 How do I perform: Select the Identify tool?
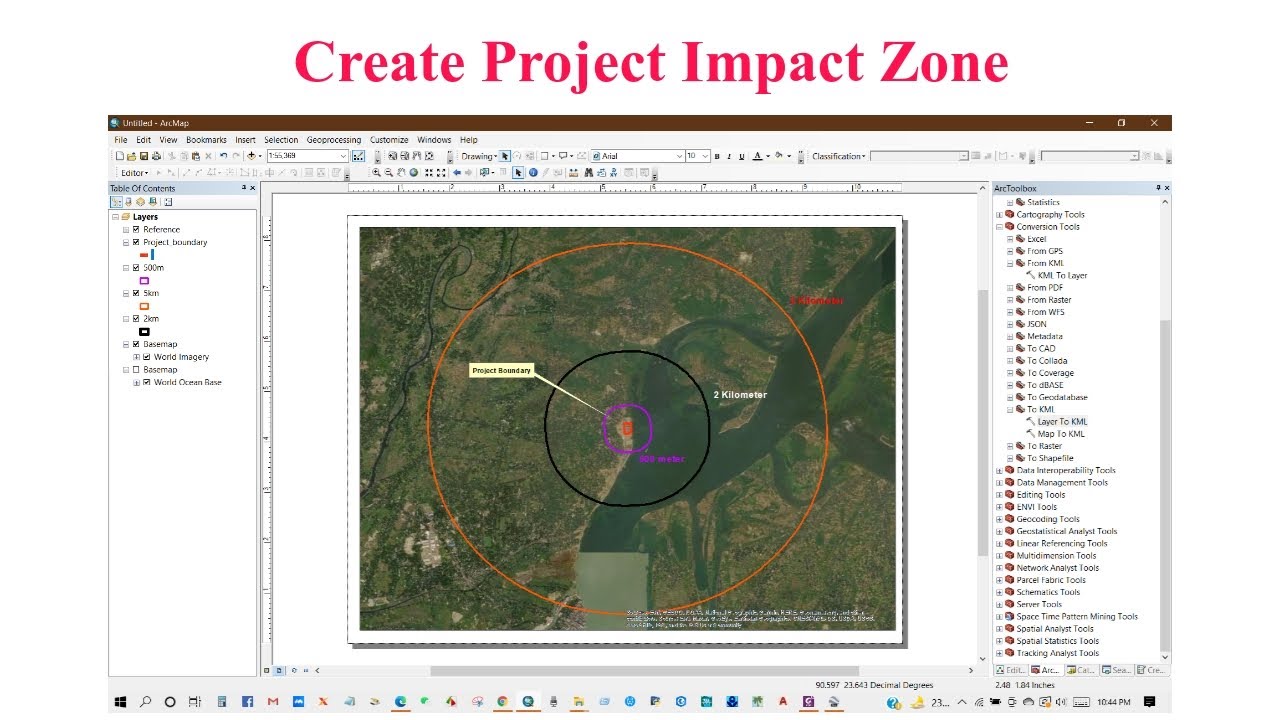(x=533, y=172)
